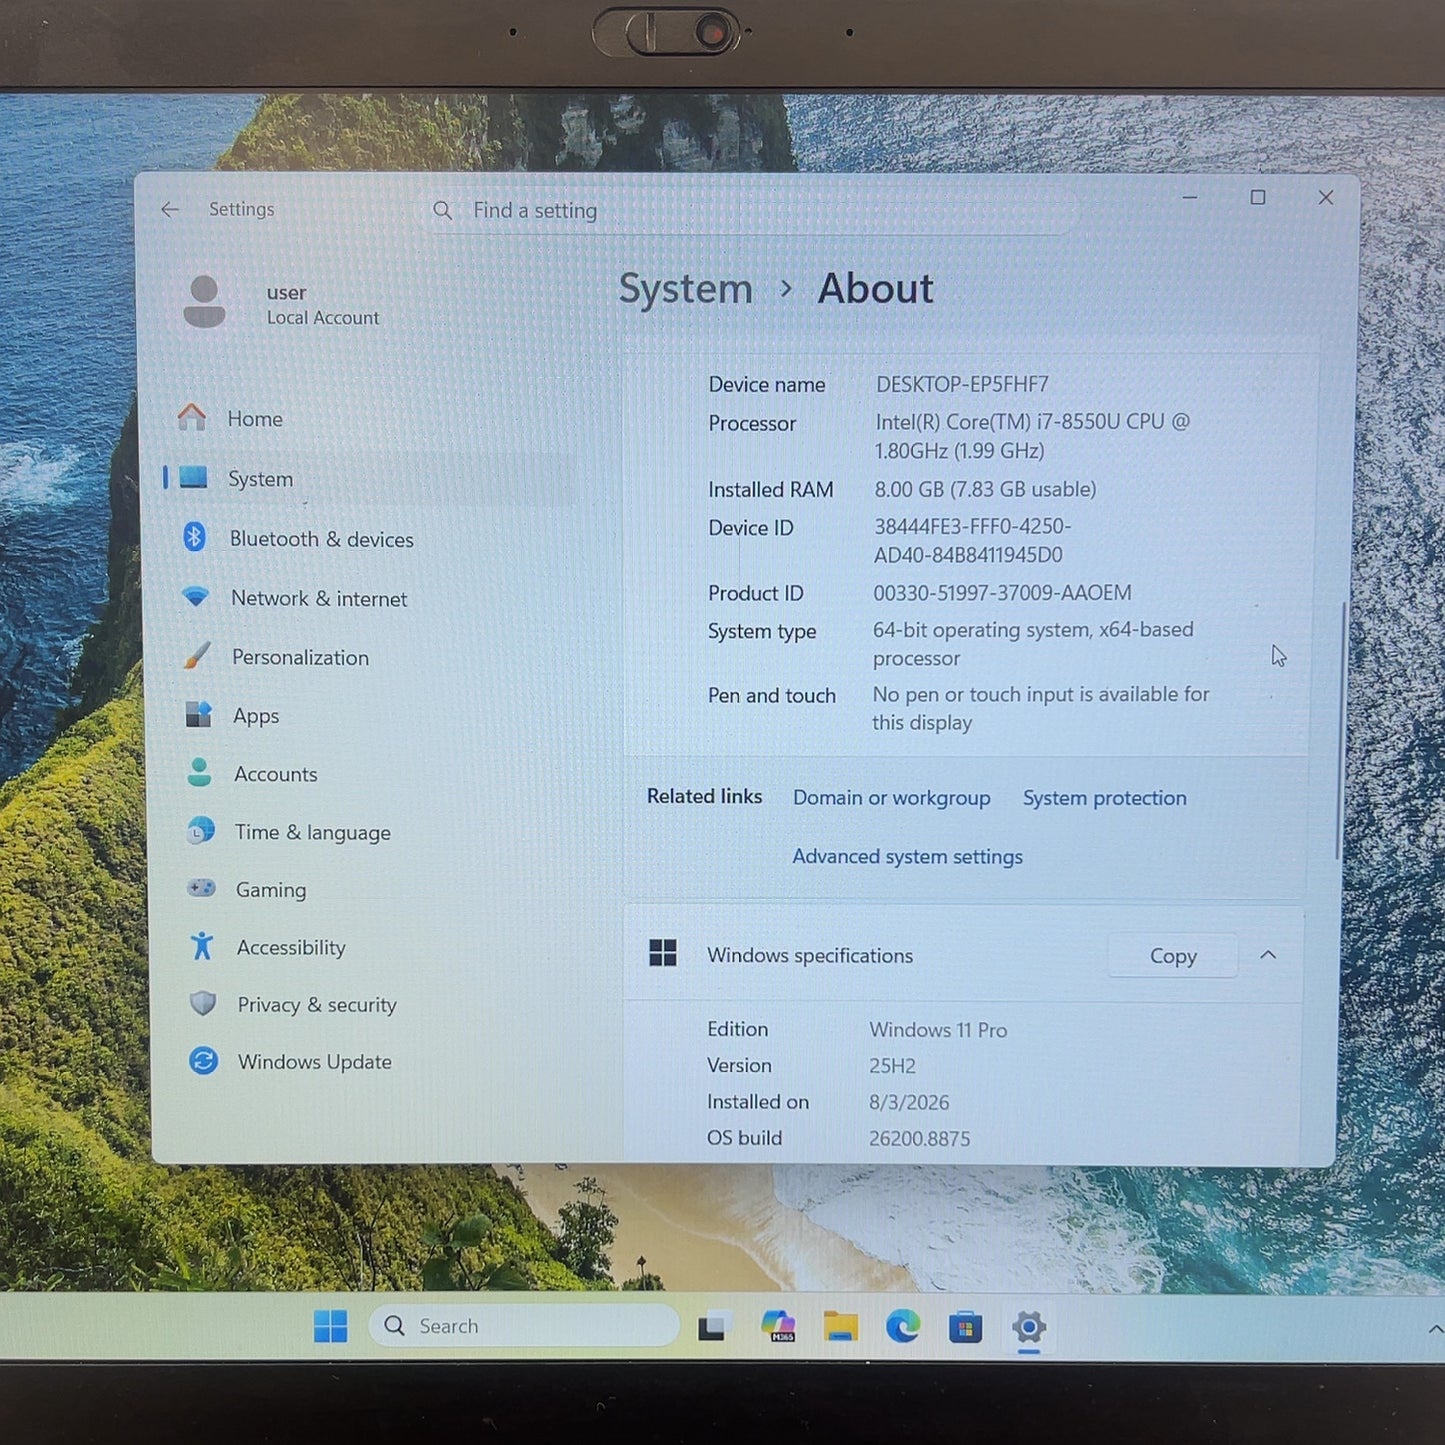
Task: Close the Settings window
Action: (1326, 197)
